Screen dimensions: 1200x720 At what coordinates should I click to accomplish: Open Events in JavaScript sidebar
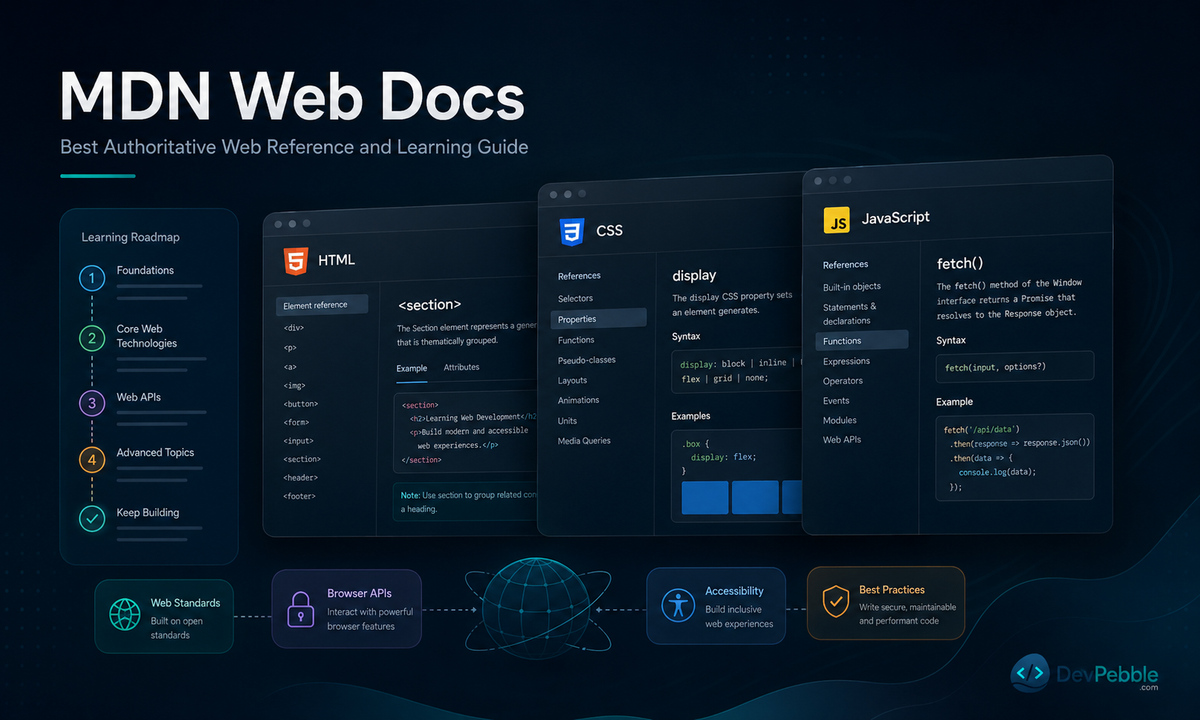[x=836, y=400]
